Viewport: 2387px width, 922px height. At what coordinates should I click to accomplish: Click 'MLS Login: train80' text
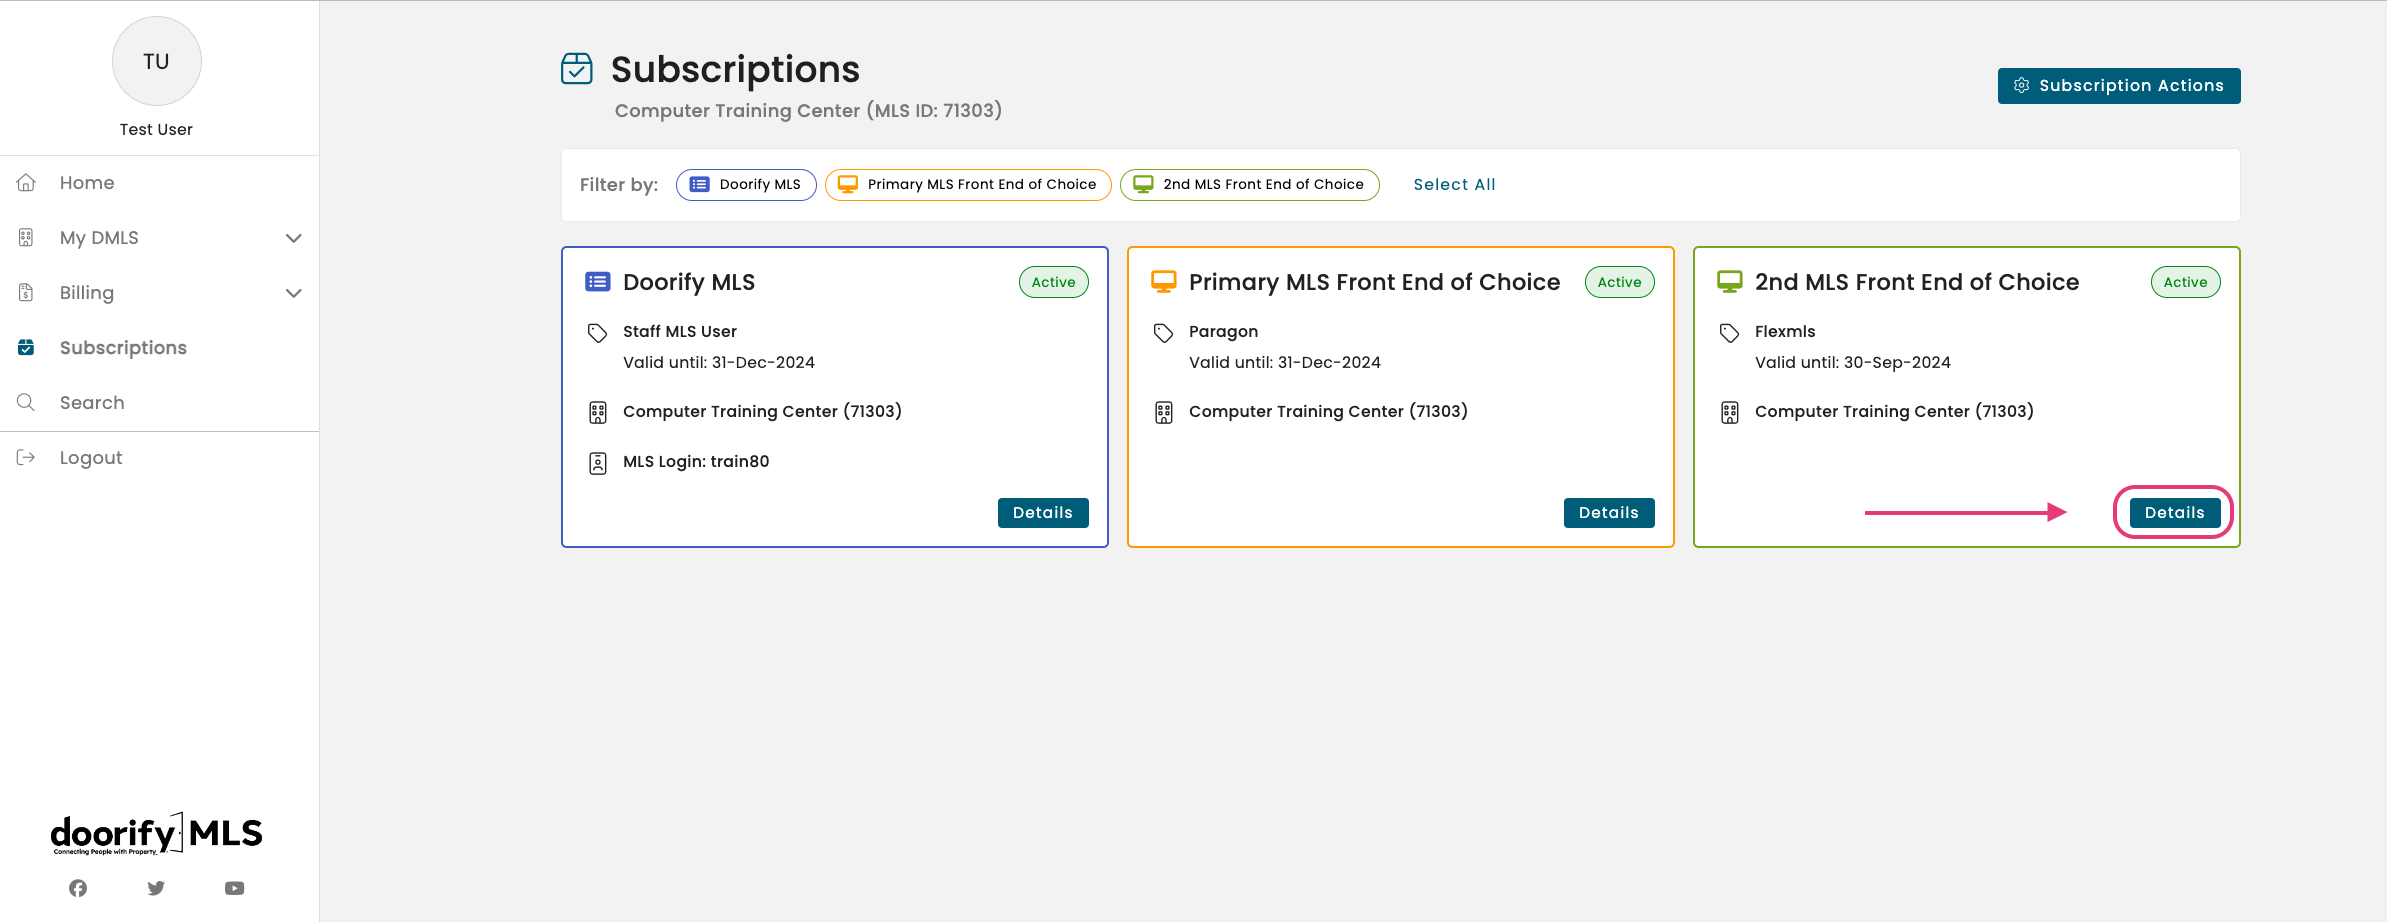point(696,462)
